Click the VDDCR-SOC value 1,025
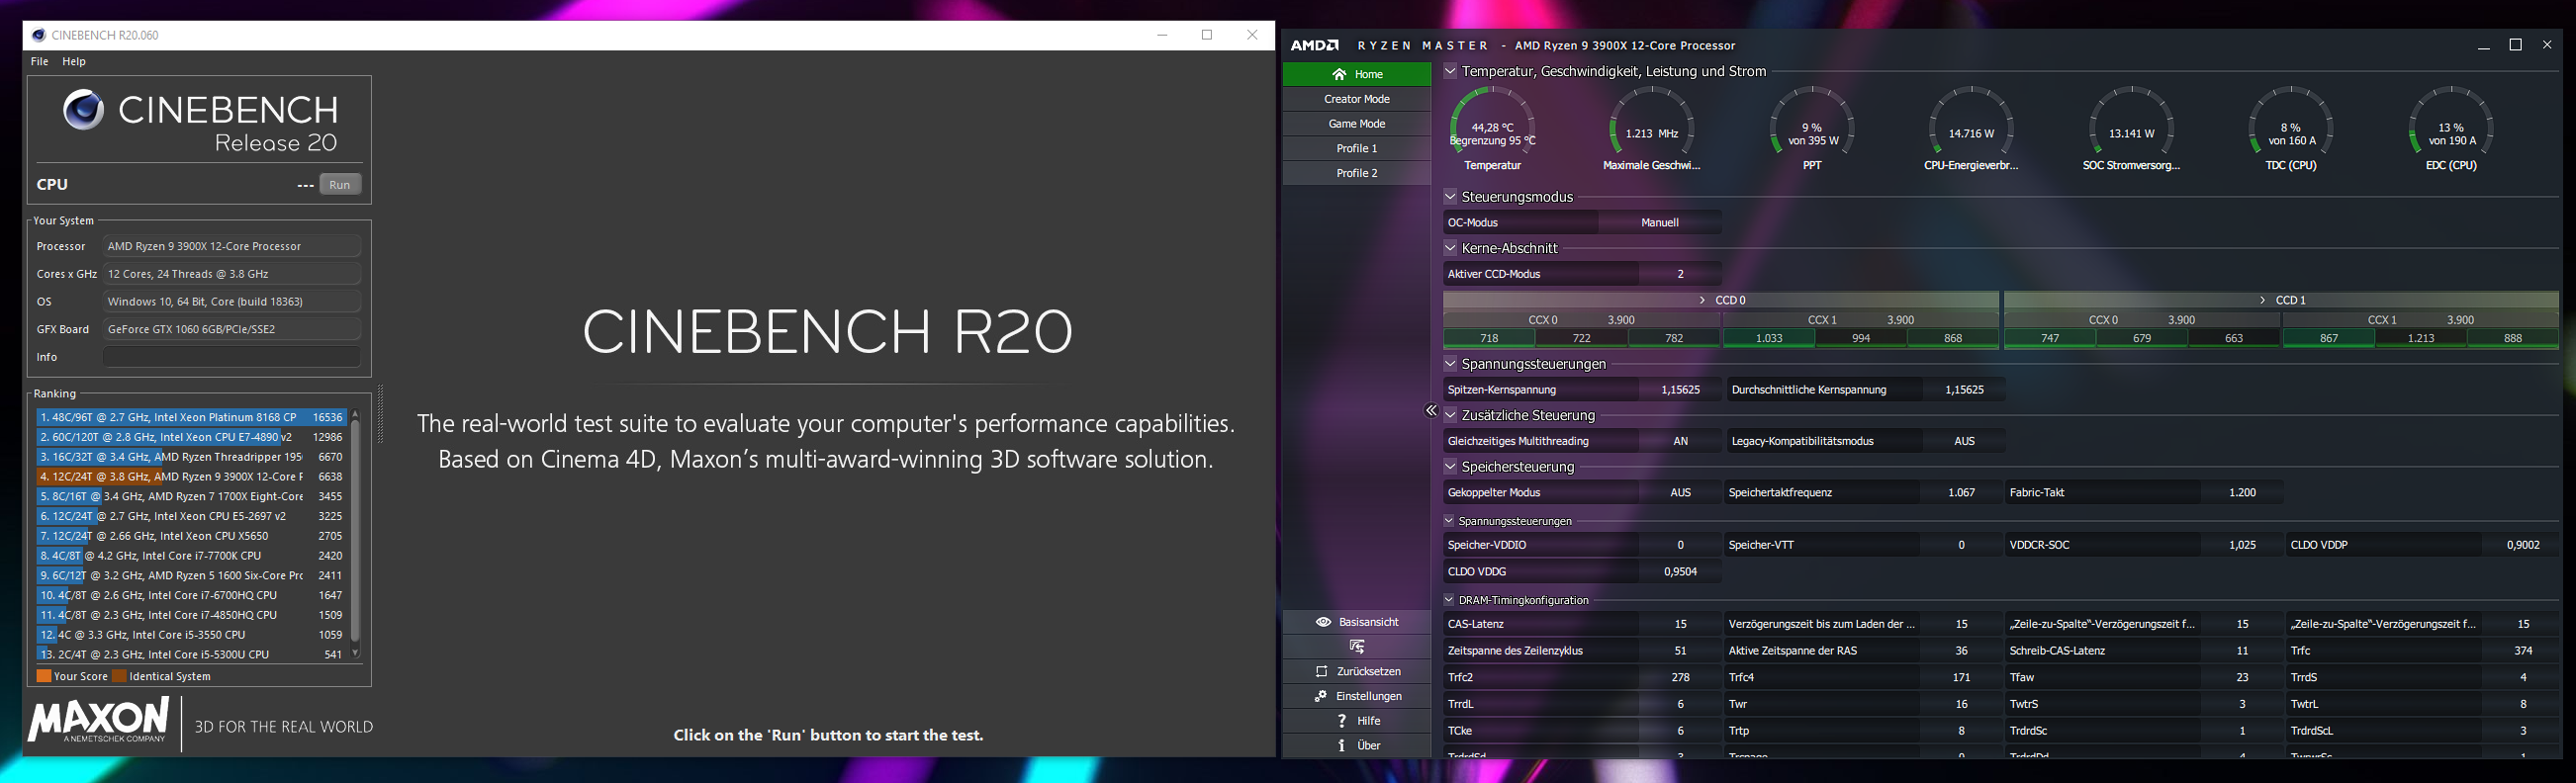Viewport: 2576px width, 783px height. (x=2243, y=545)
